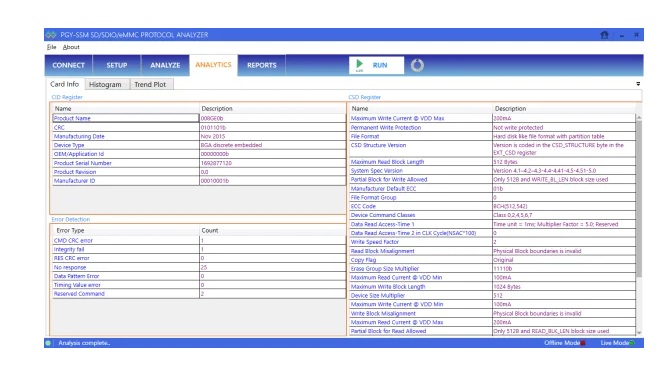Viewport: 672px width, 367px height.
Task: Select the Product Name row in CID Register
Action: [x=199, y=118]
